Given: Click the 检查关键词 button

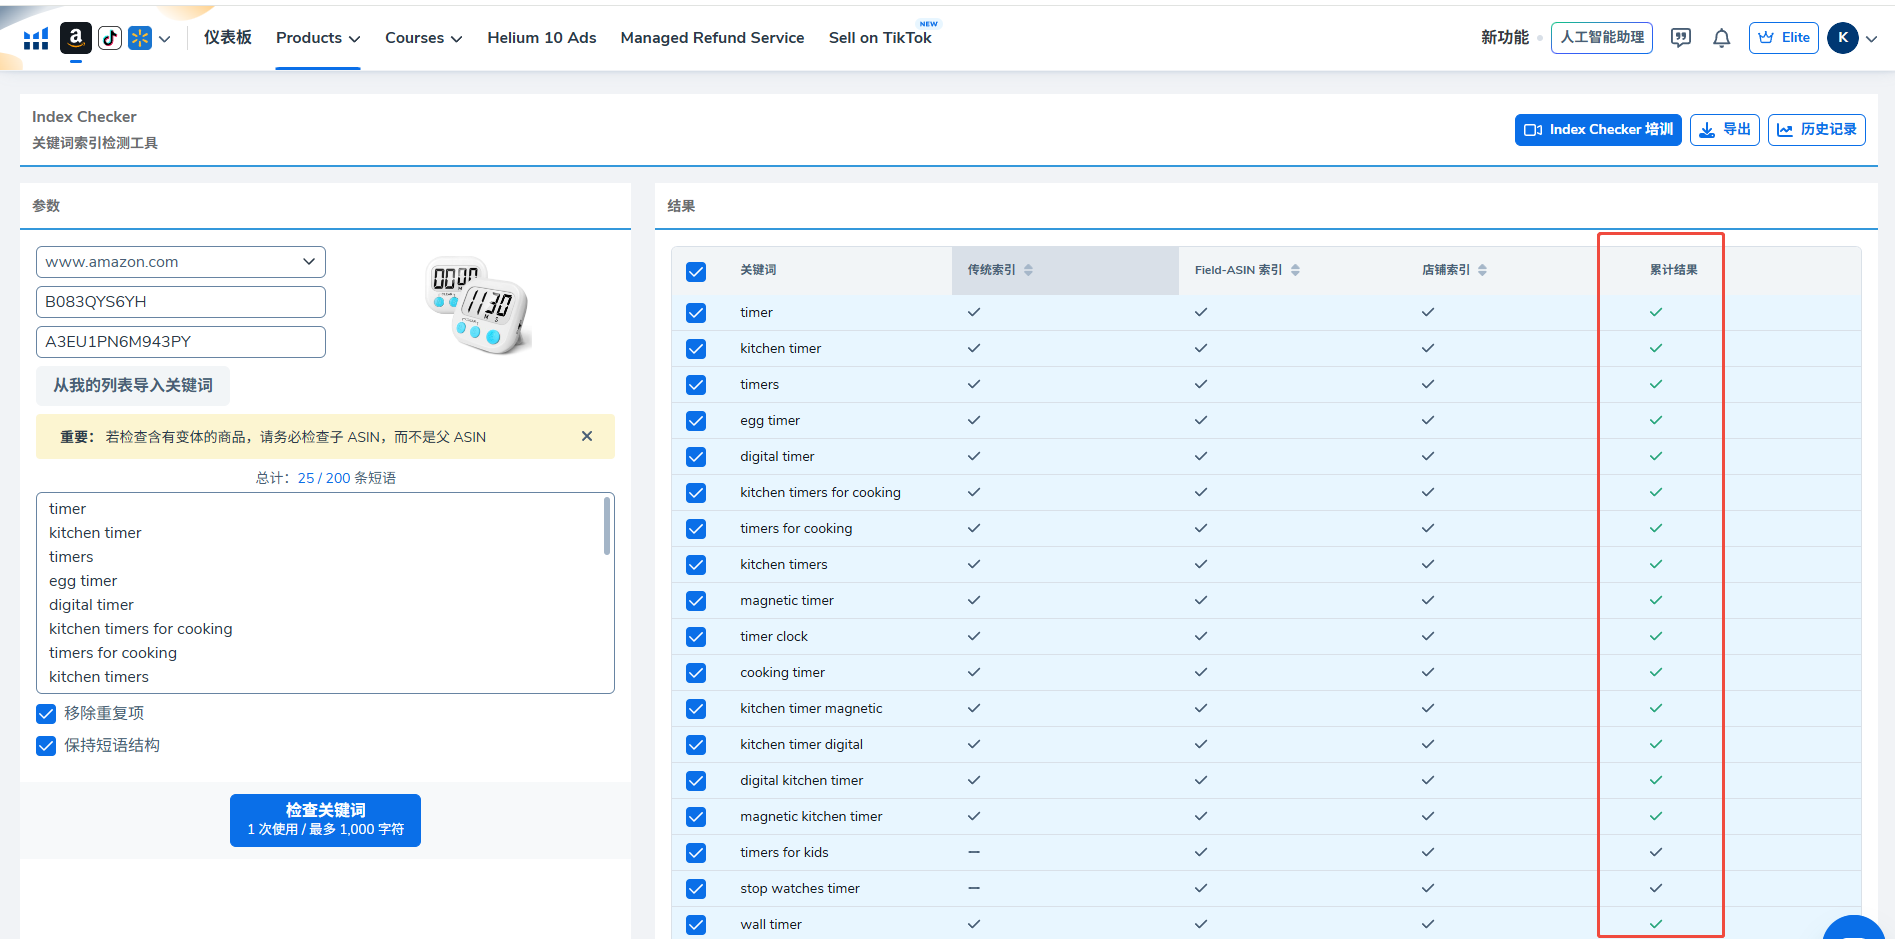Looking at the screenshot, I should (325, 820).
